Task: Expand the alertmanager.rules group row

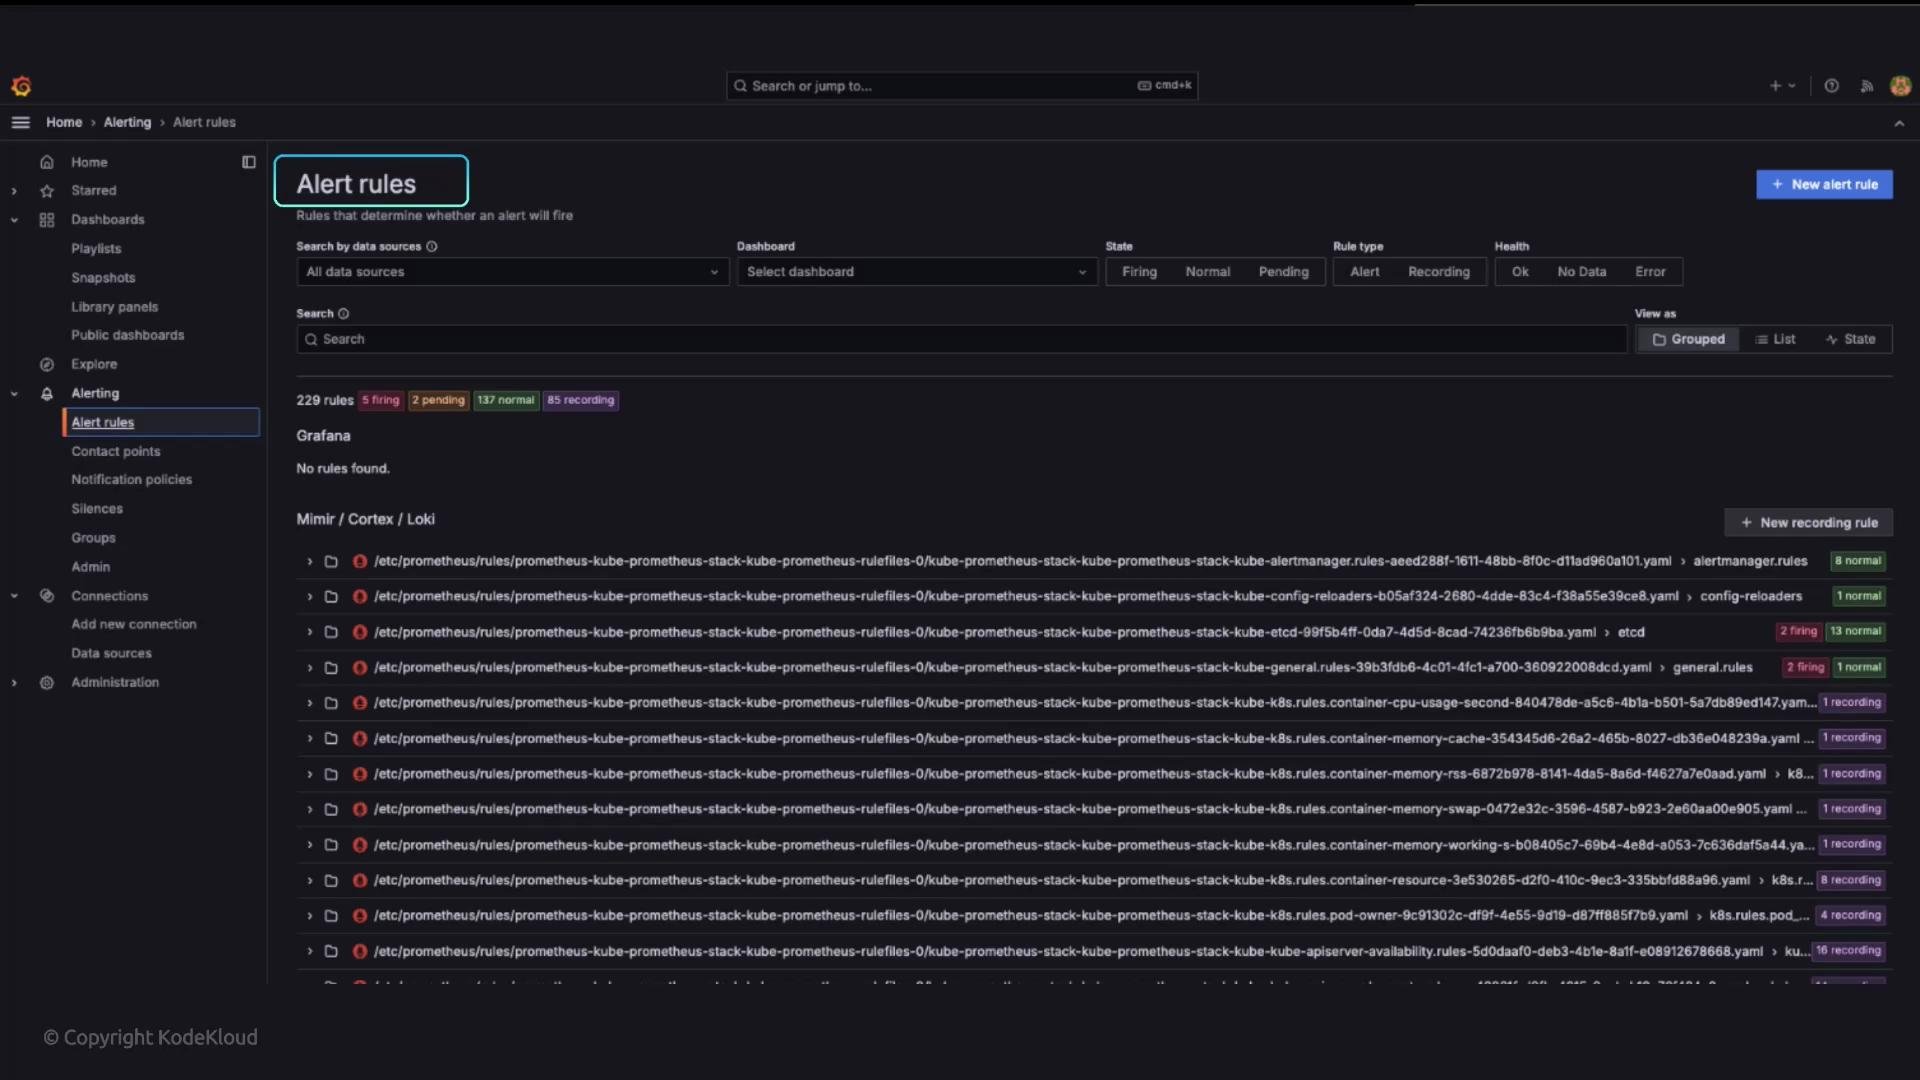Action: [309, 562]
